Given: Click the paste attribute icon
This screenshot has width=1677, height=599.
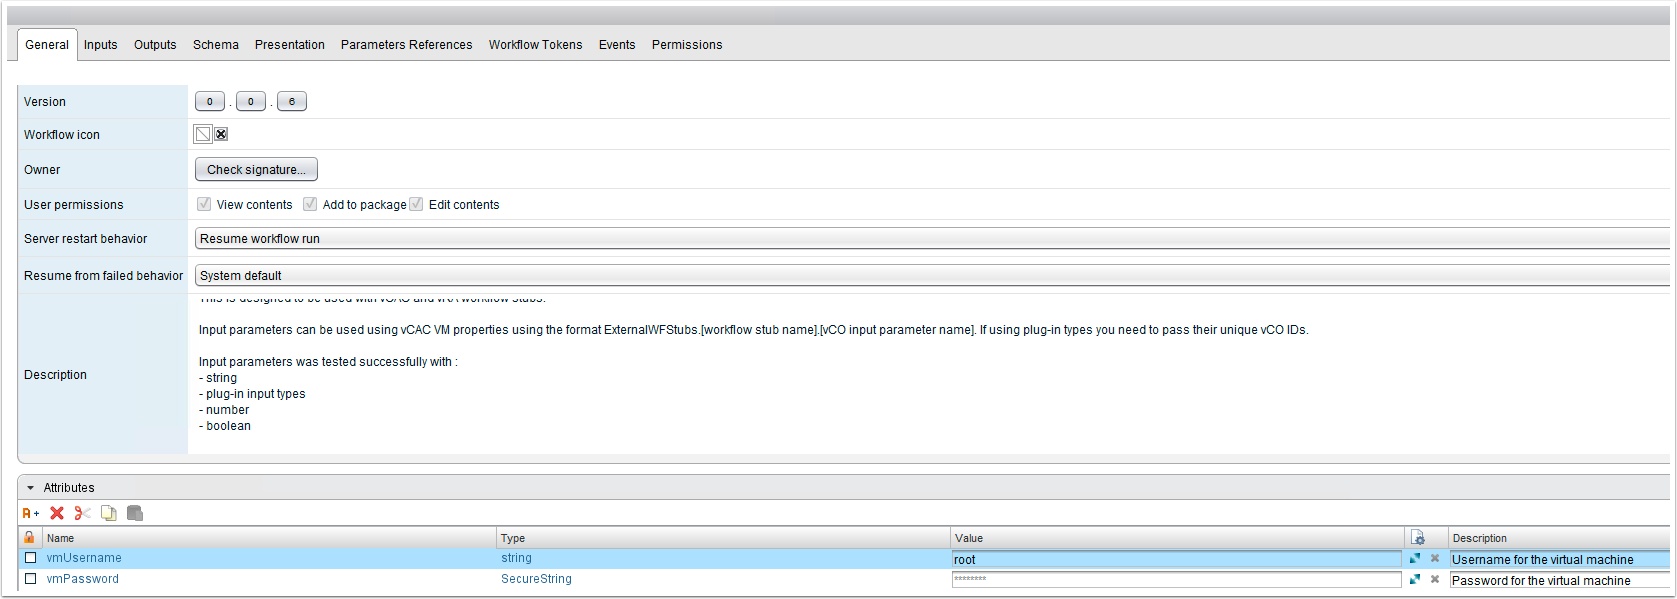Looking at the screenshot, I should (135, 513).
